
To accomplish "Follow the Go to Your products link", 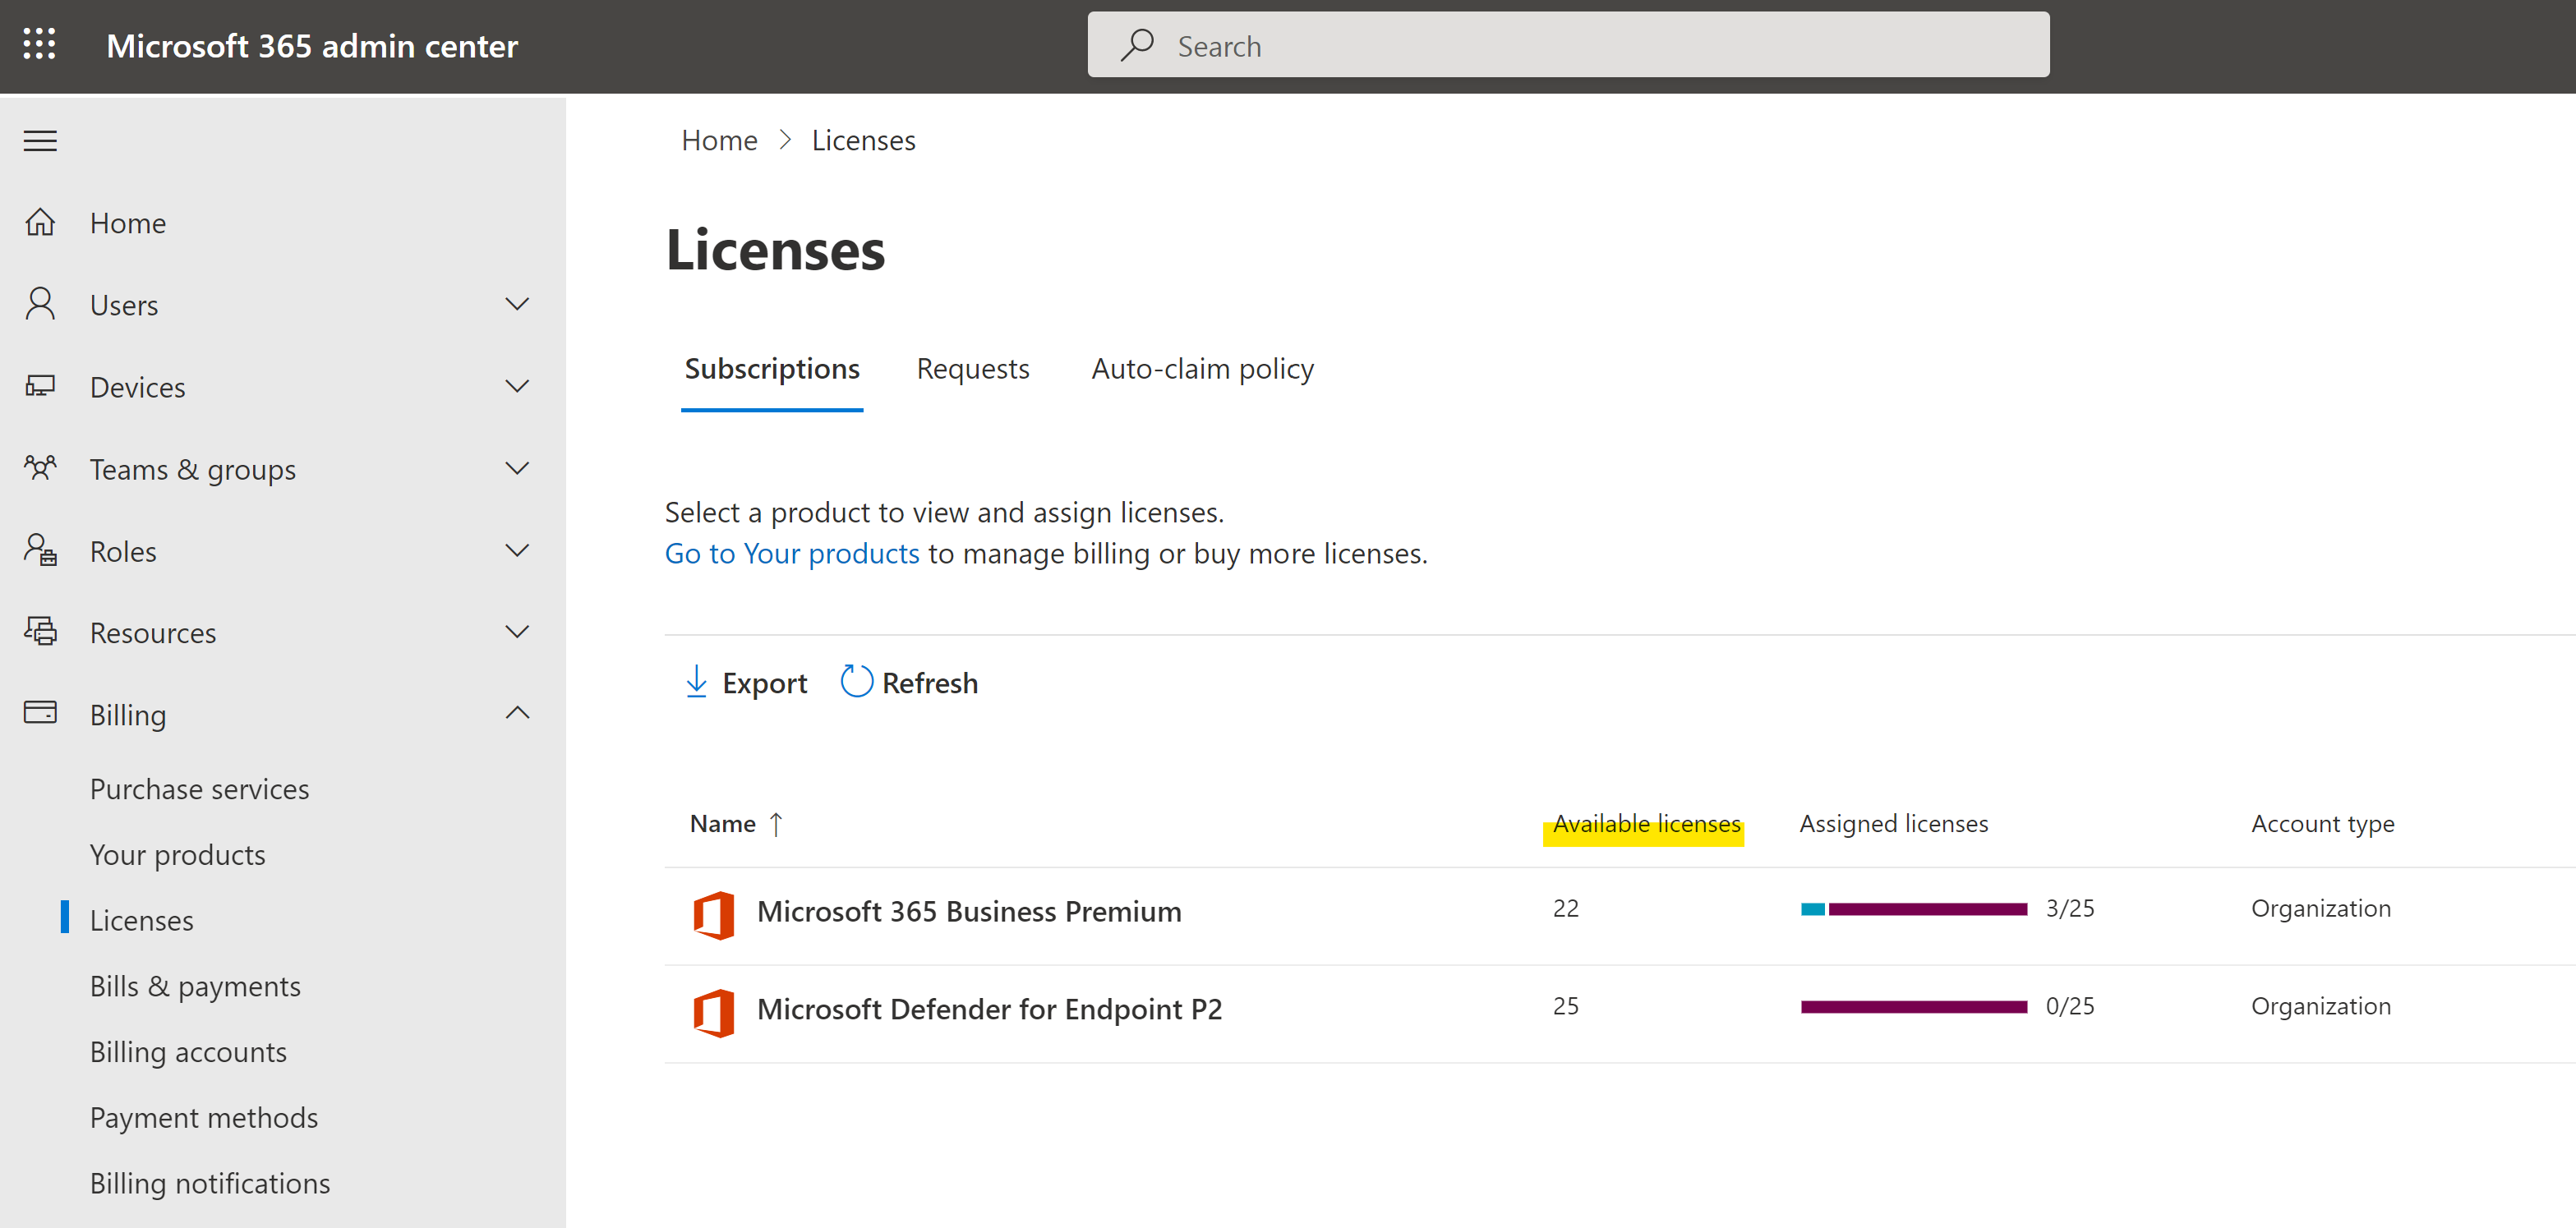I will tap(791, 552).
